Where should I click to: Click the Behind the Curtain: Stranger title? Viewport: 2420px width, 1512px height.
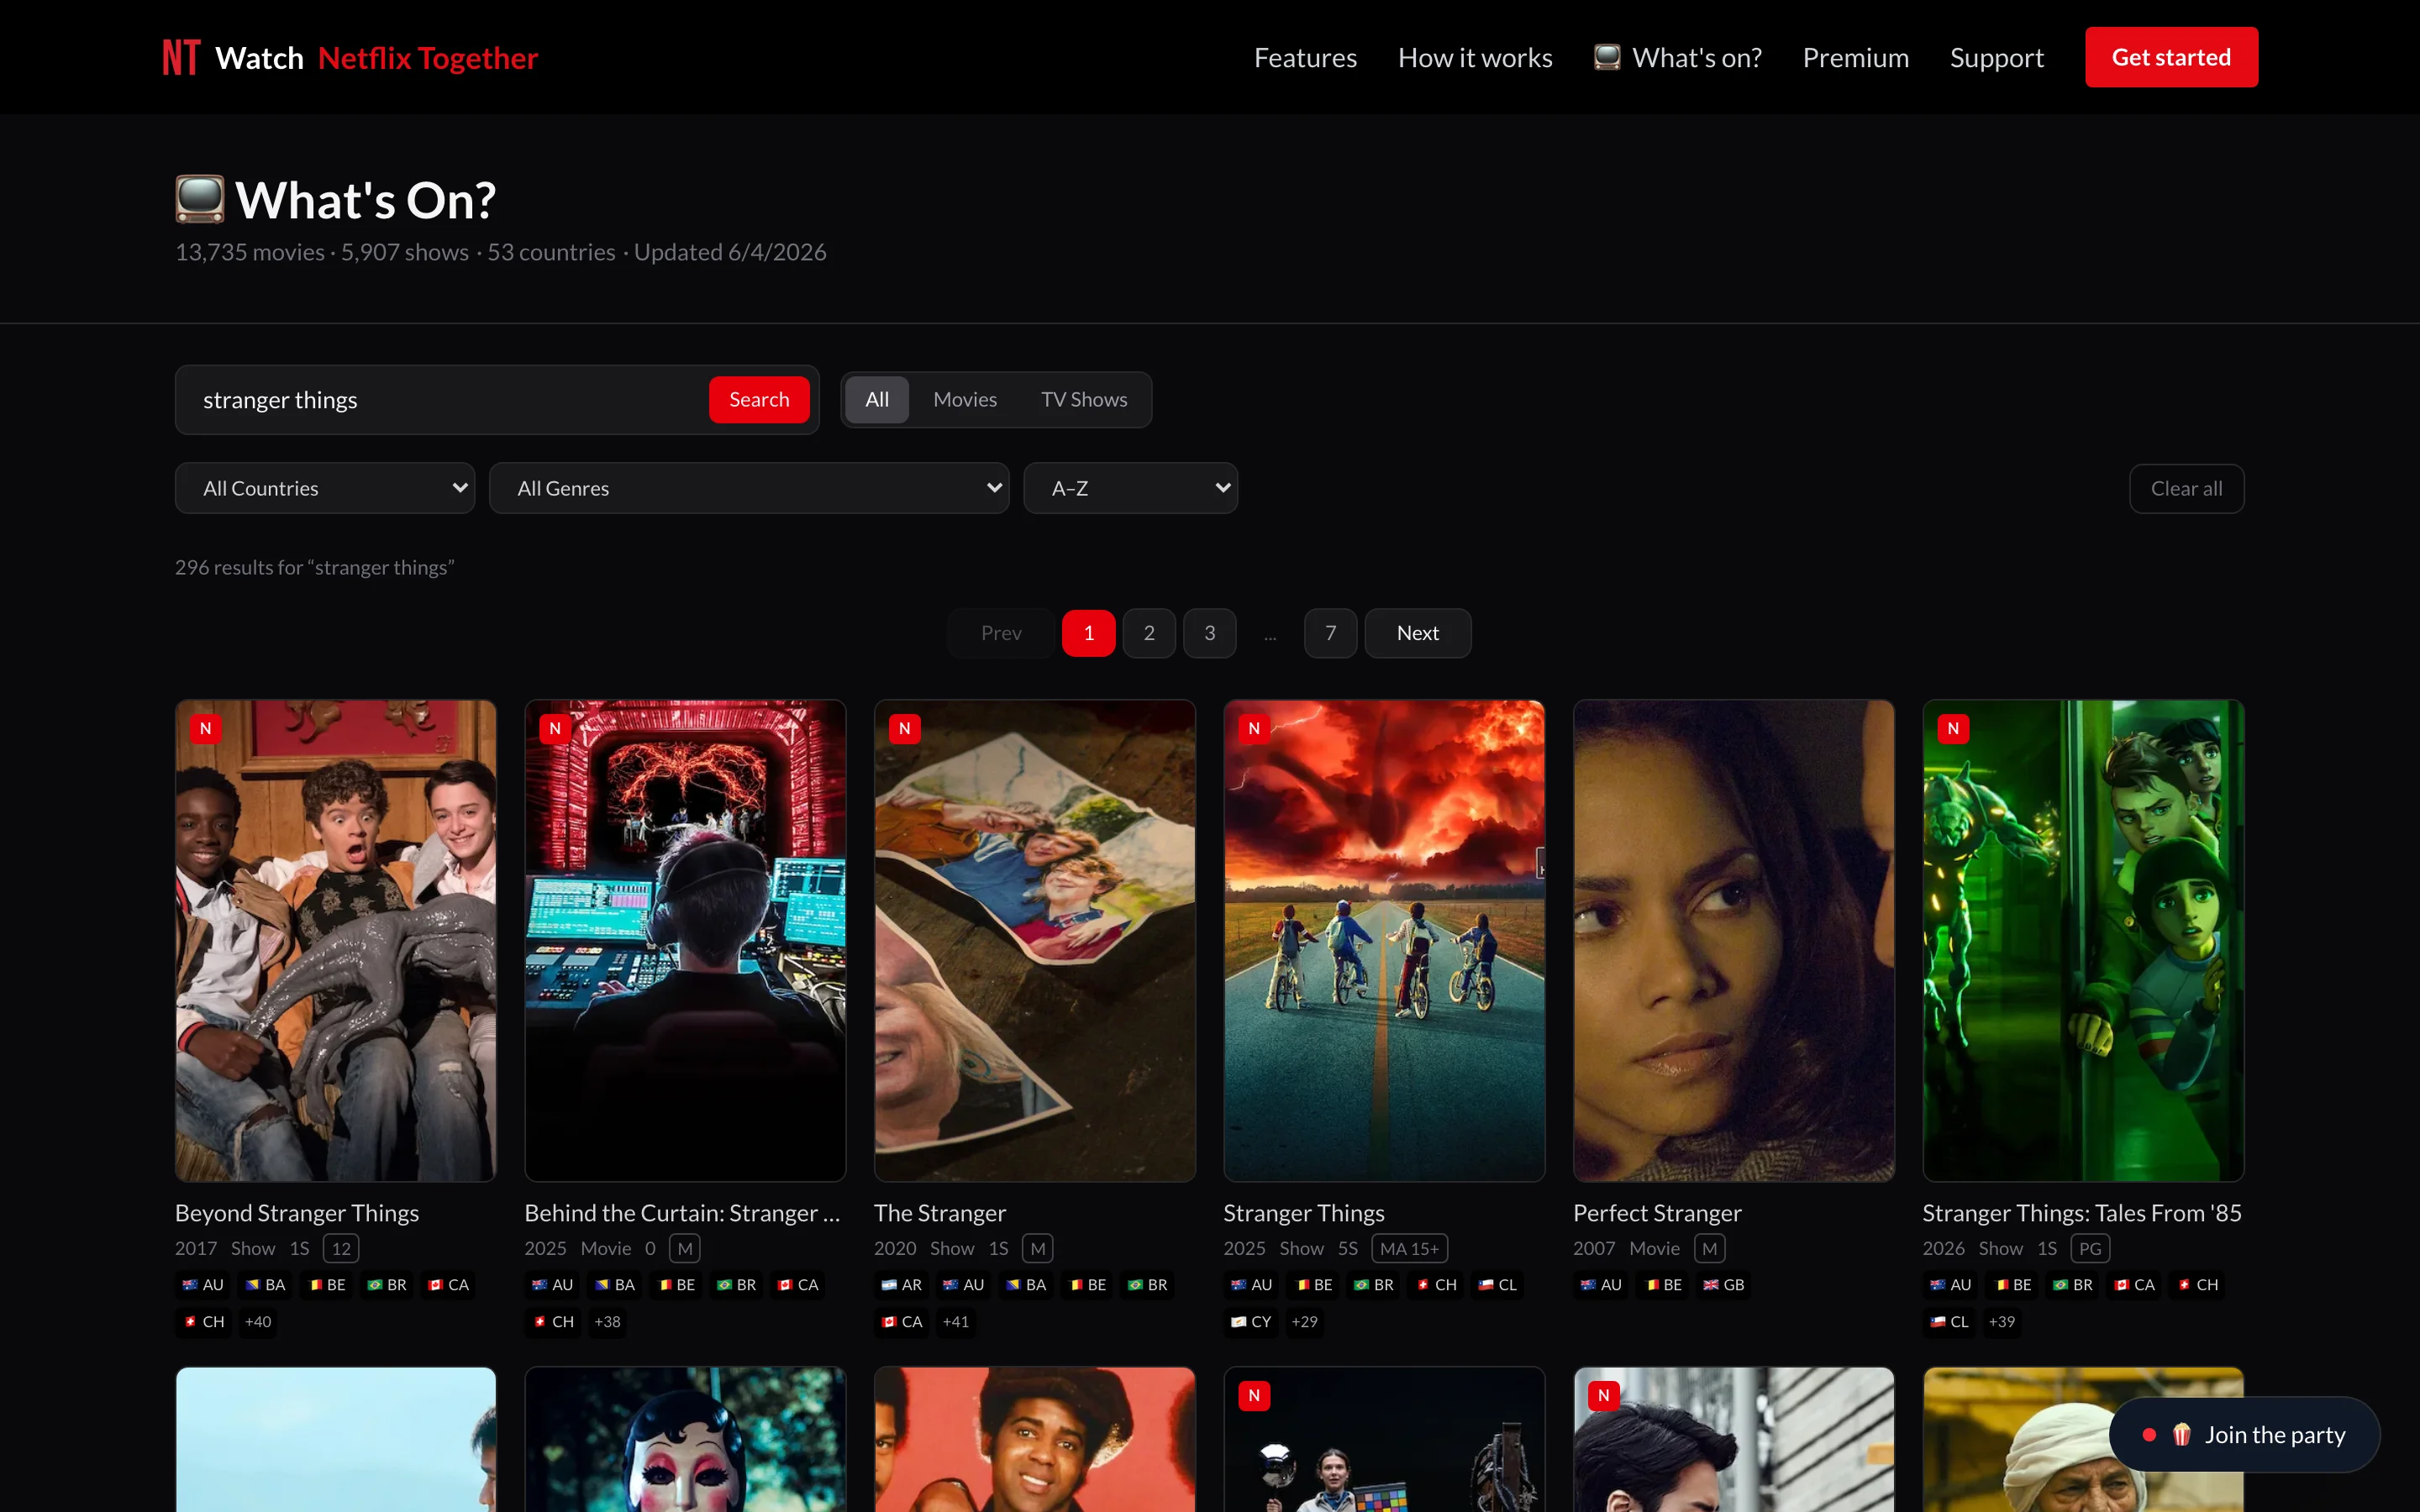(x=683, y=1213)
